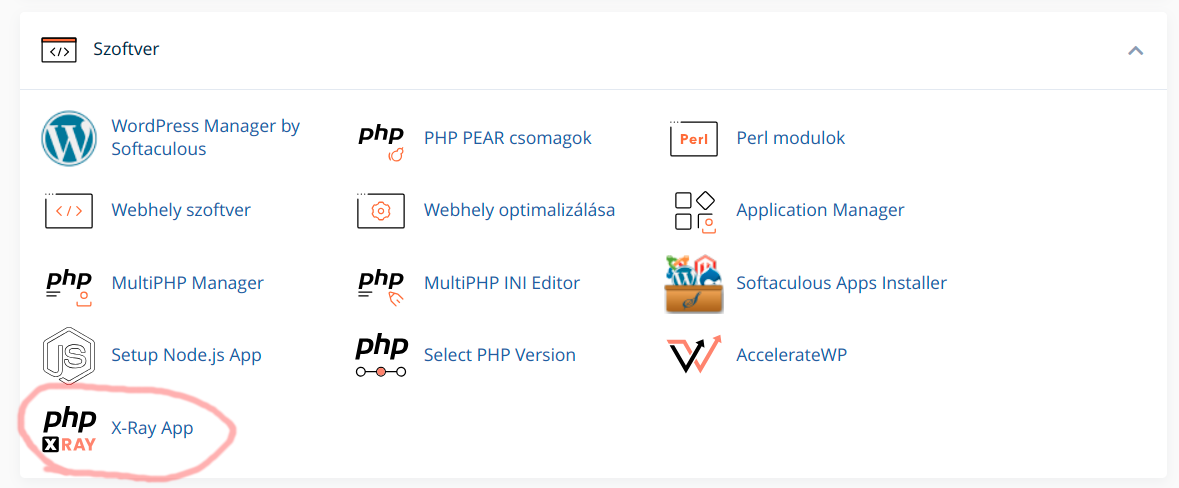
Task: Click the PHP X-Ray icon
Action: 69,429
